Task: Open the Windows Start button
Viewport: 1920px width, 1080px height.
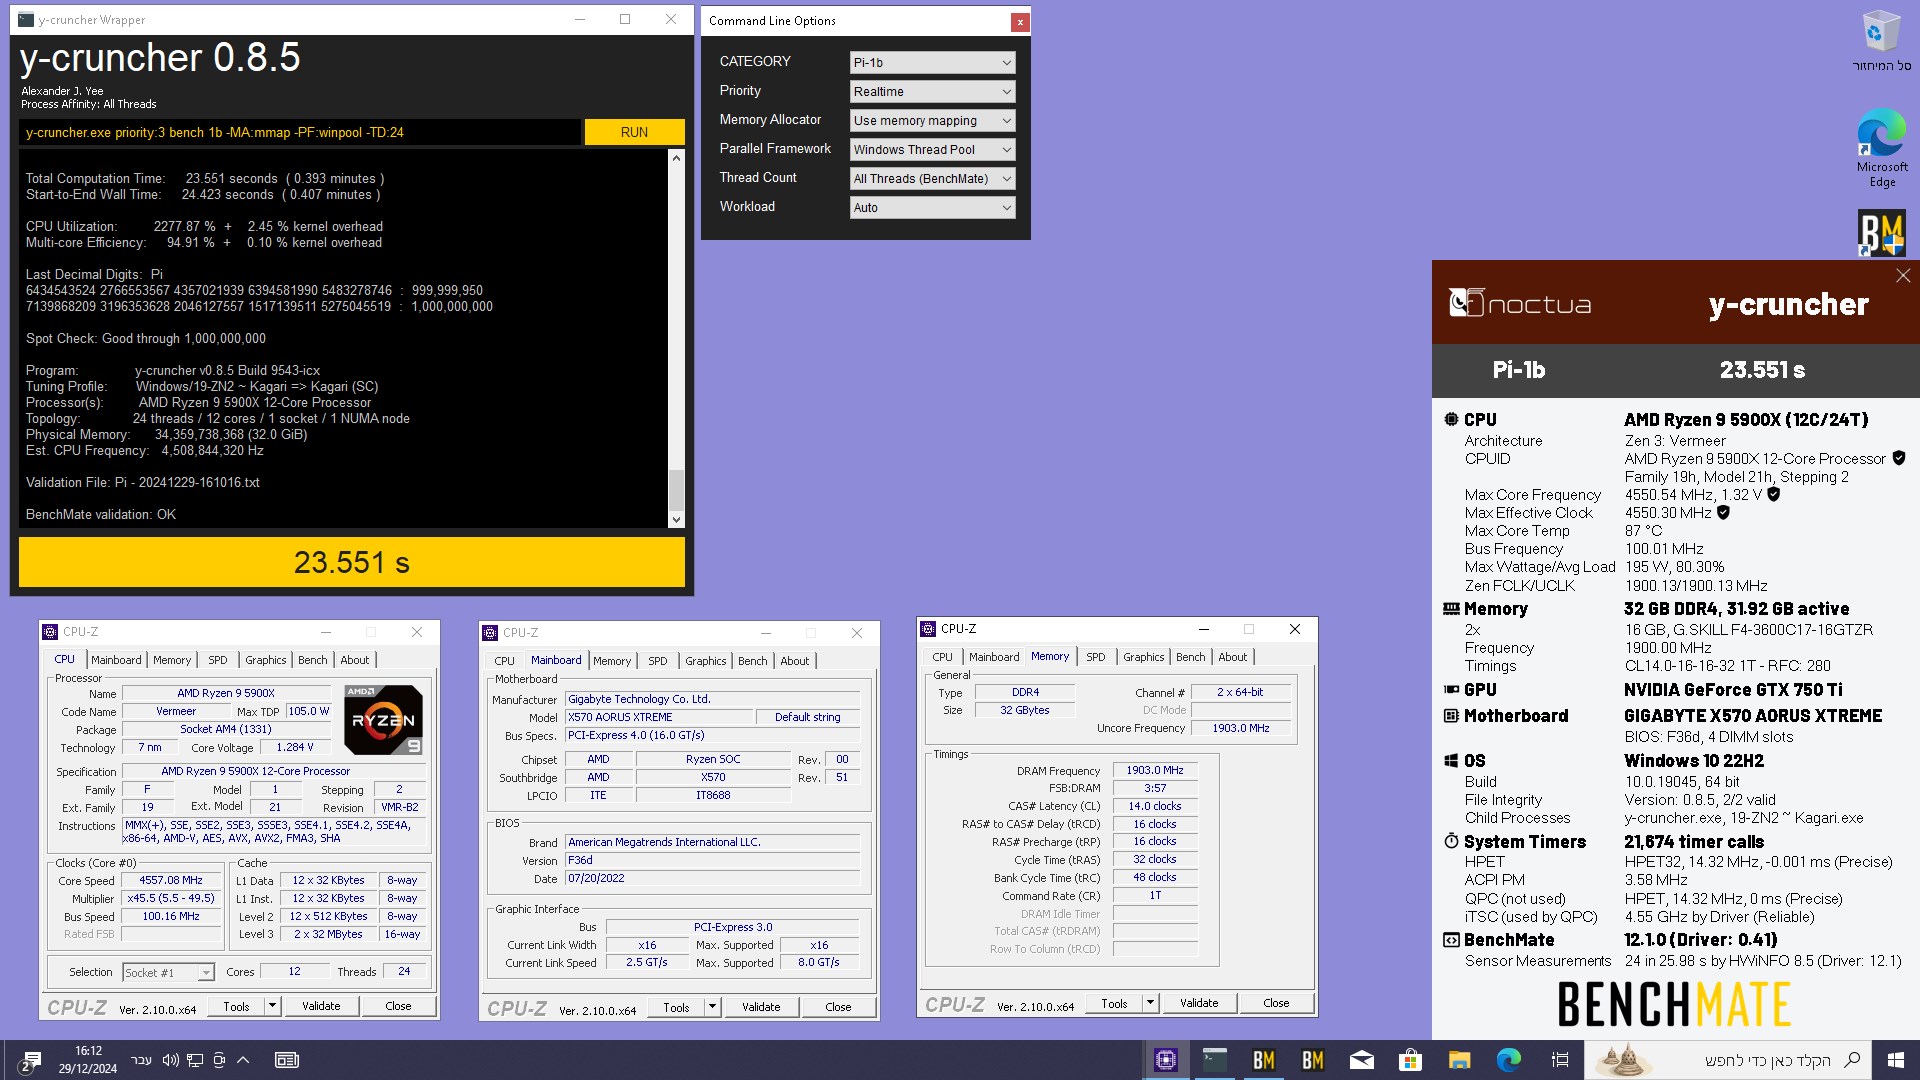Action: (1895, 1060)
